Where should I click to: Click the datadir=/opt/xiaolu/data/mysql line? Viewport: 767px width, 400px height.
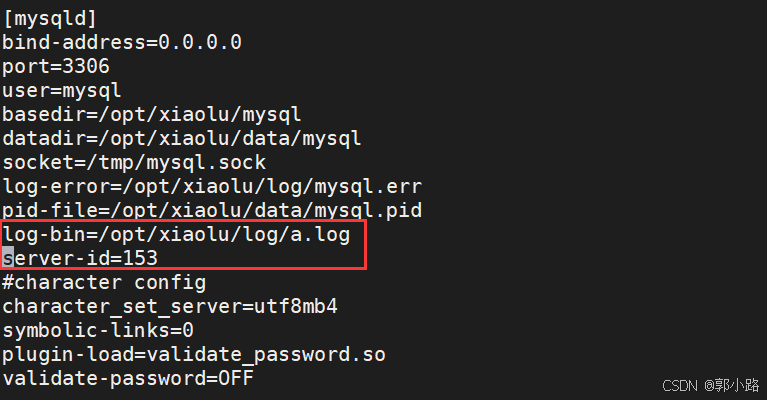(181, 138)
